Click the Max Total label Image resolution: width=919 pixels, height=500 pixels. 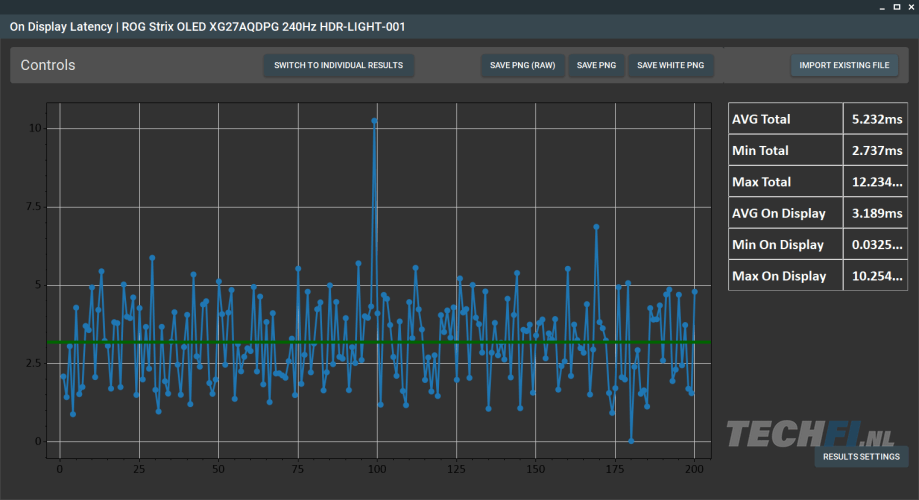click(x=761, y=182)
